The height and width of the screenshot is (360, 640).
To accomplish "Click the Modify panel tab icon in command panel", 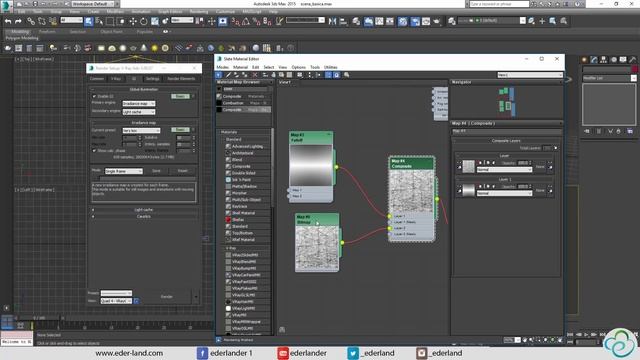I will pos(594,60).
